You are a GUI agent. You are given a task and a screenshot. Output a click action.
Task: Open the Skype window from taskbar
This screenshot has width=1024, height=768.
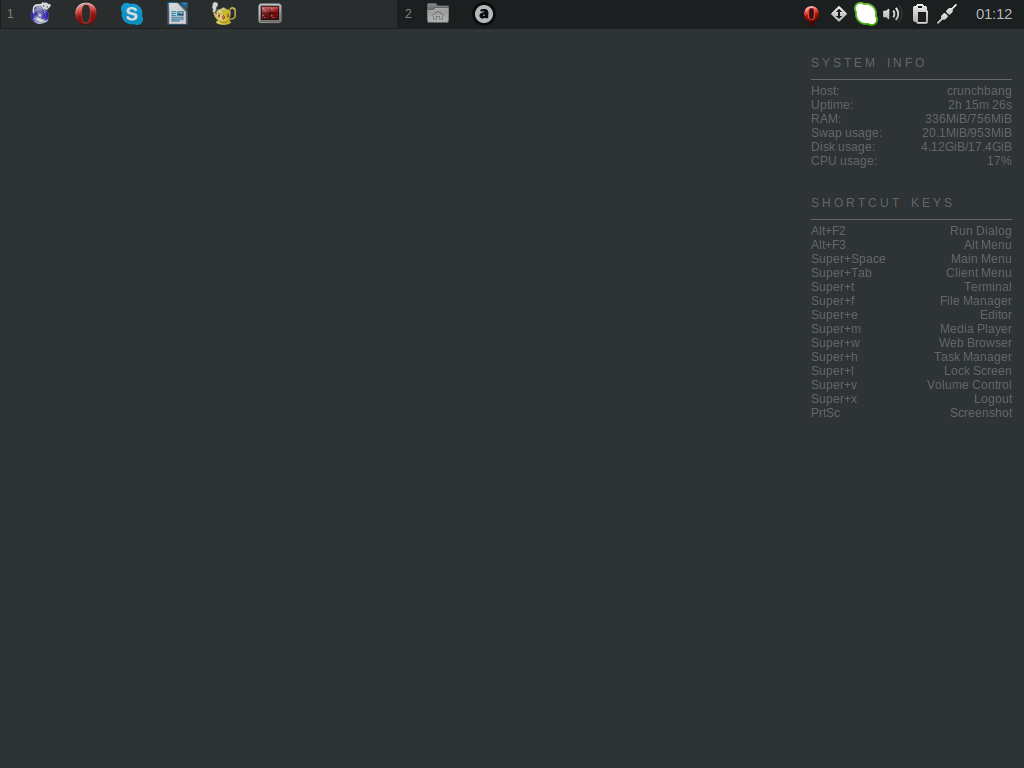coord(131,13)
